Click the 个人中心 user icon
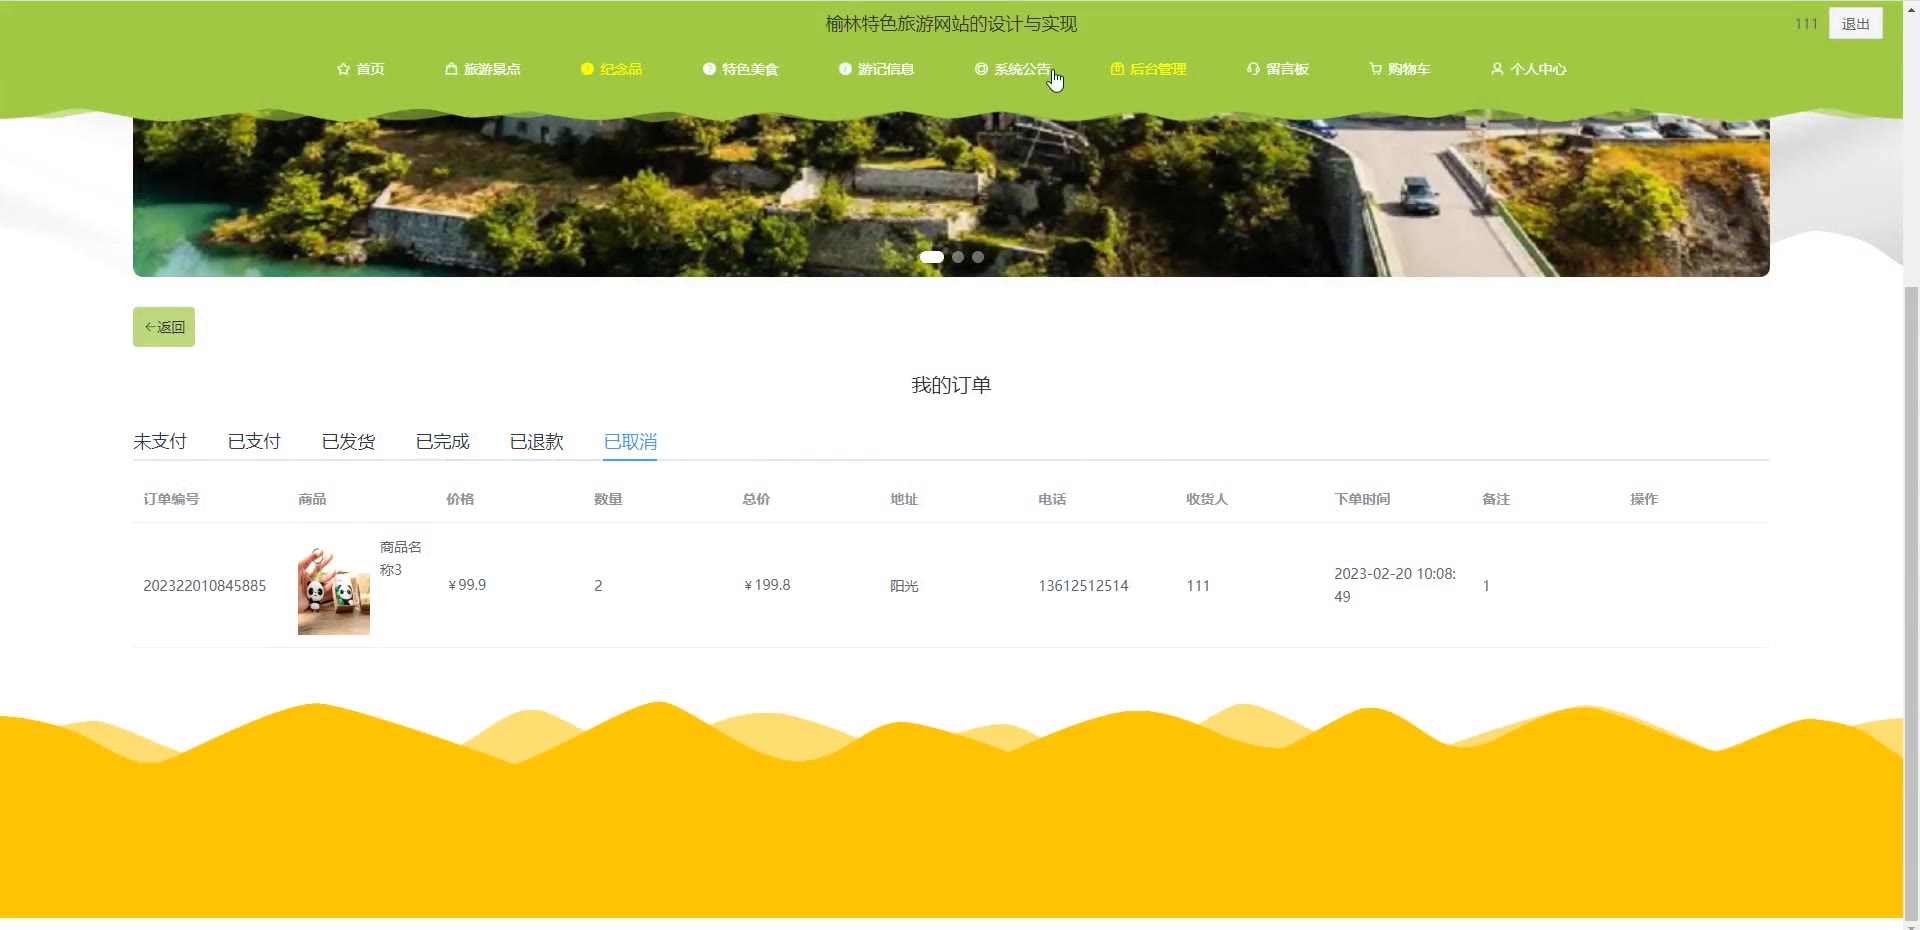 [x=1497, y=69]
